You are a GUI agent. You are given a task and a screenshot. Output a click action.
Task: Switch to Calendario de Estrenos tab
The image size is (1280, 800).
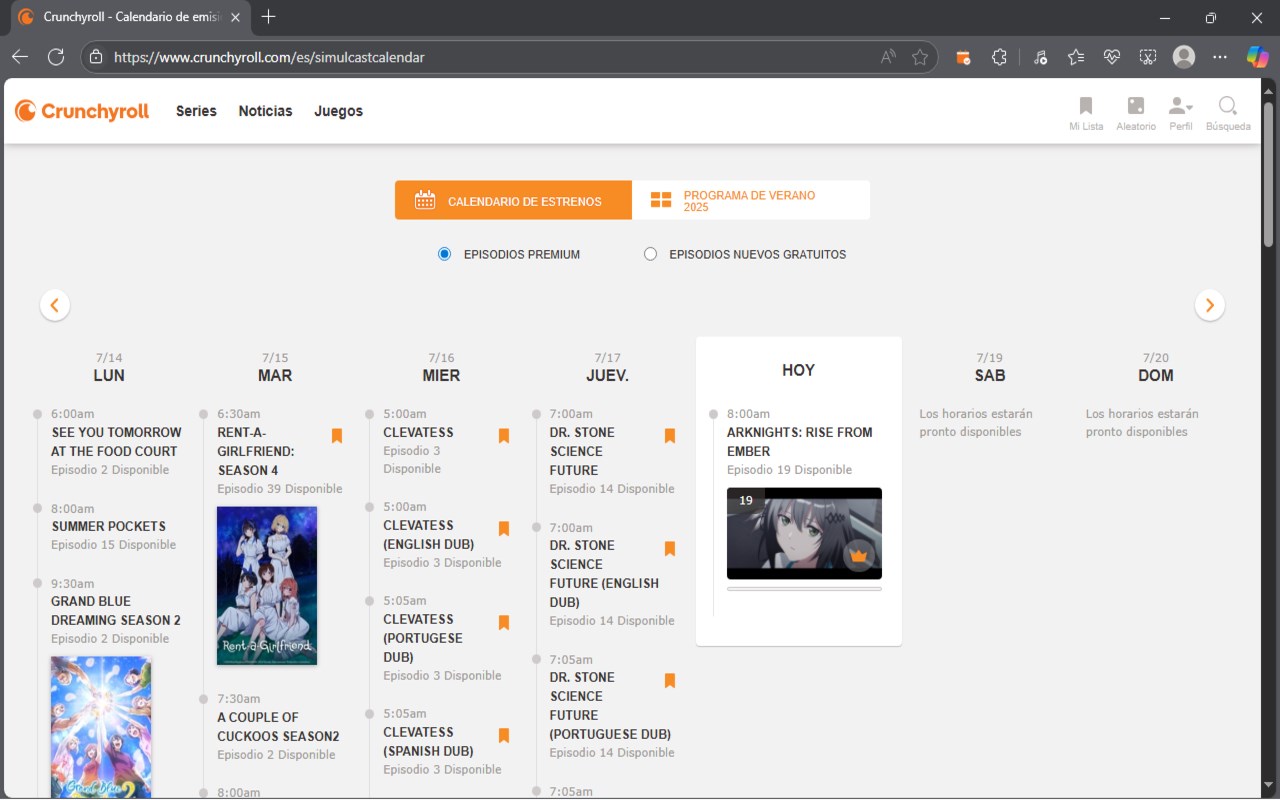point(513,200)
